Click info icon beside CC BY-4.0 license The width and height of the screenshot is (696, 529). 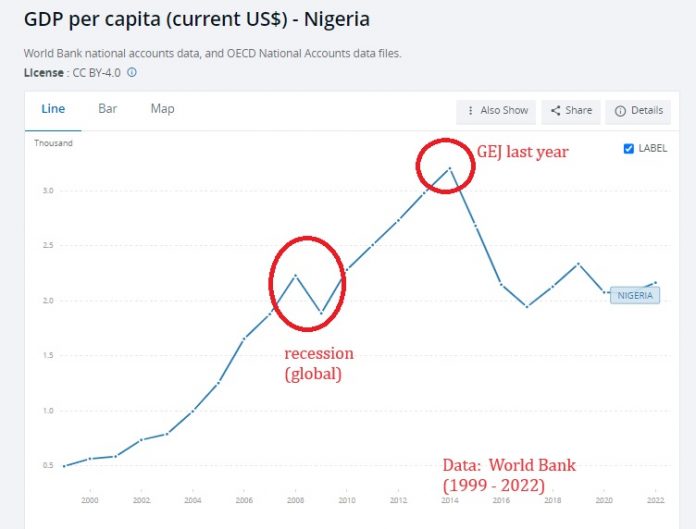point(132,72)
